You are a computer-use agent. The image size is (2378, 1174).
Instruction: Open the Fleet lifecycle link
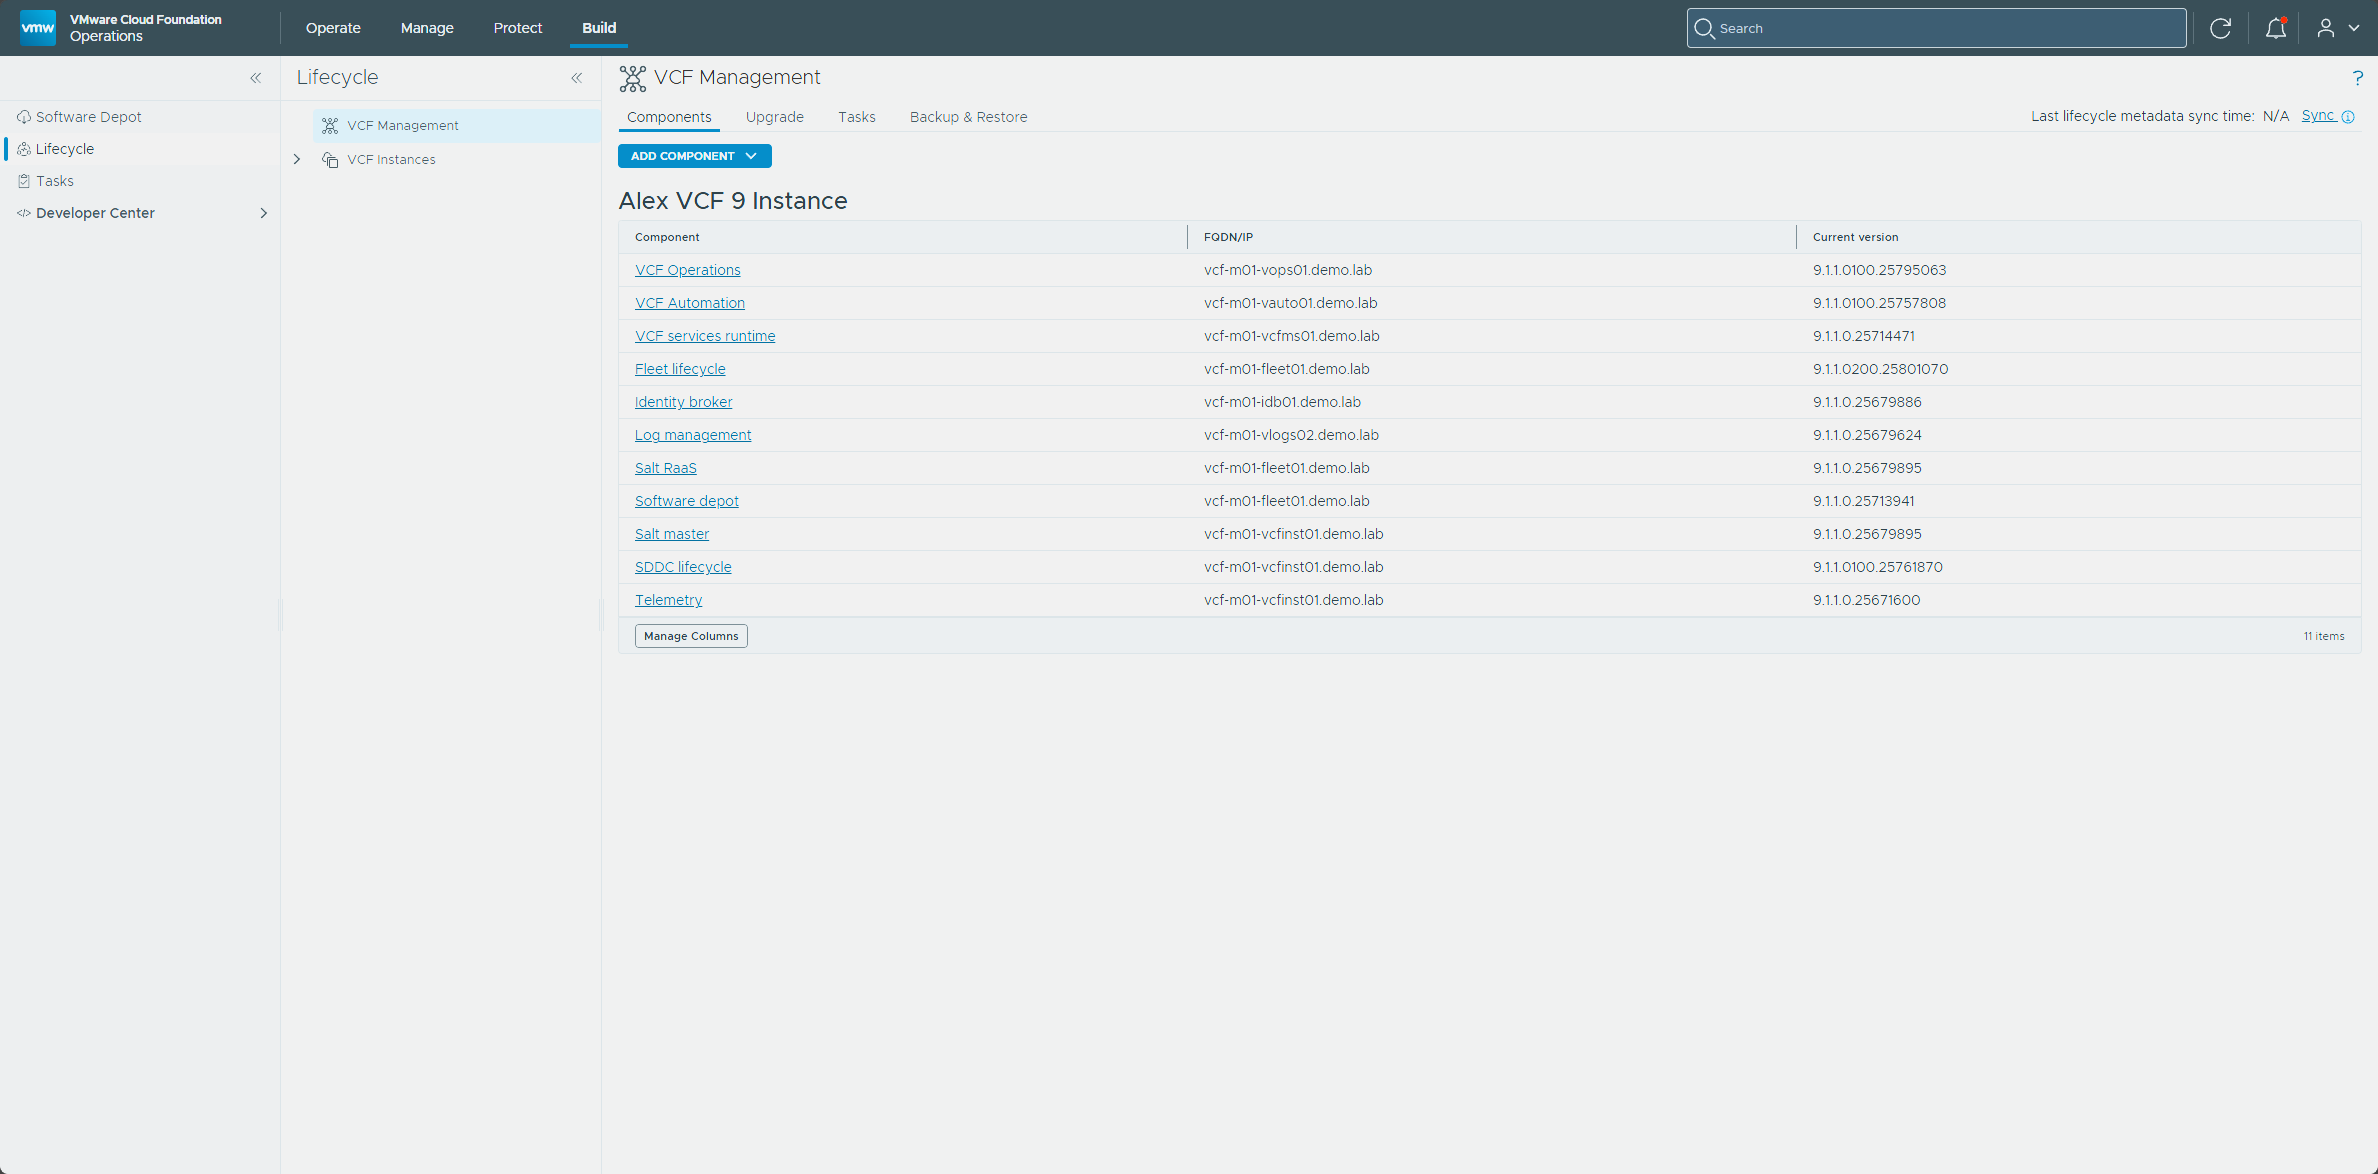[x=680, y=369]
